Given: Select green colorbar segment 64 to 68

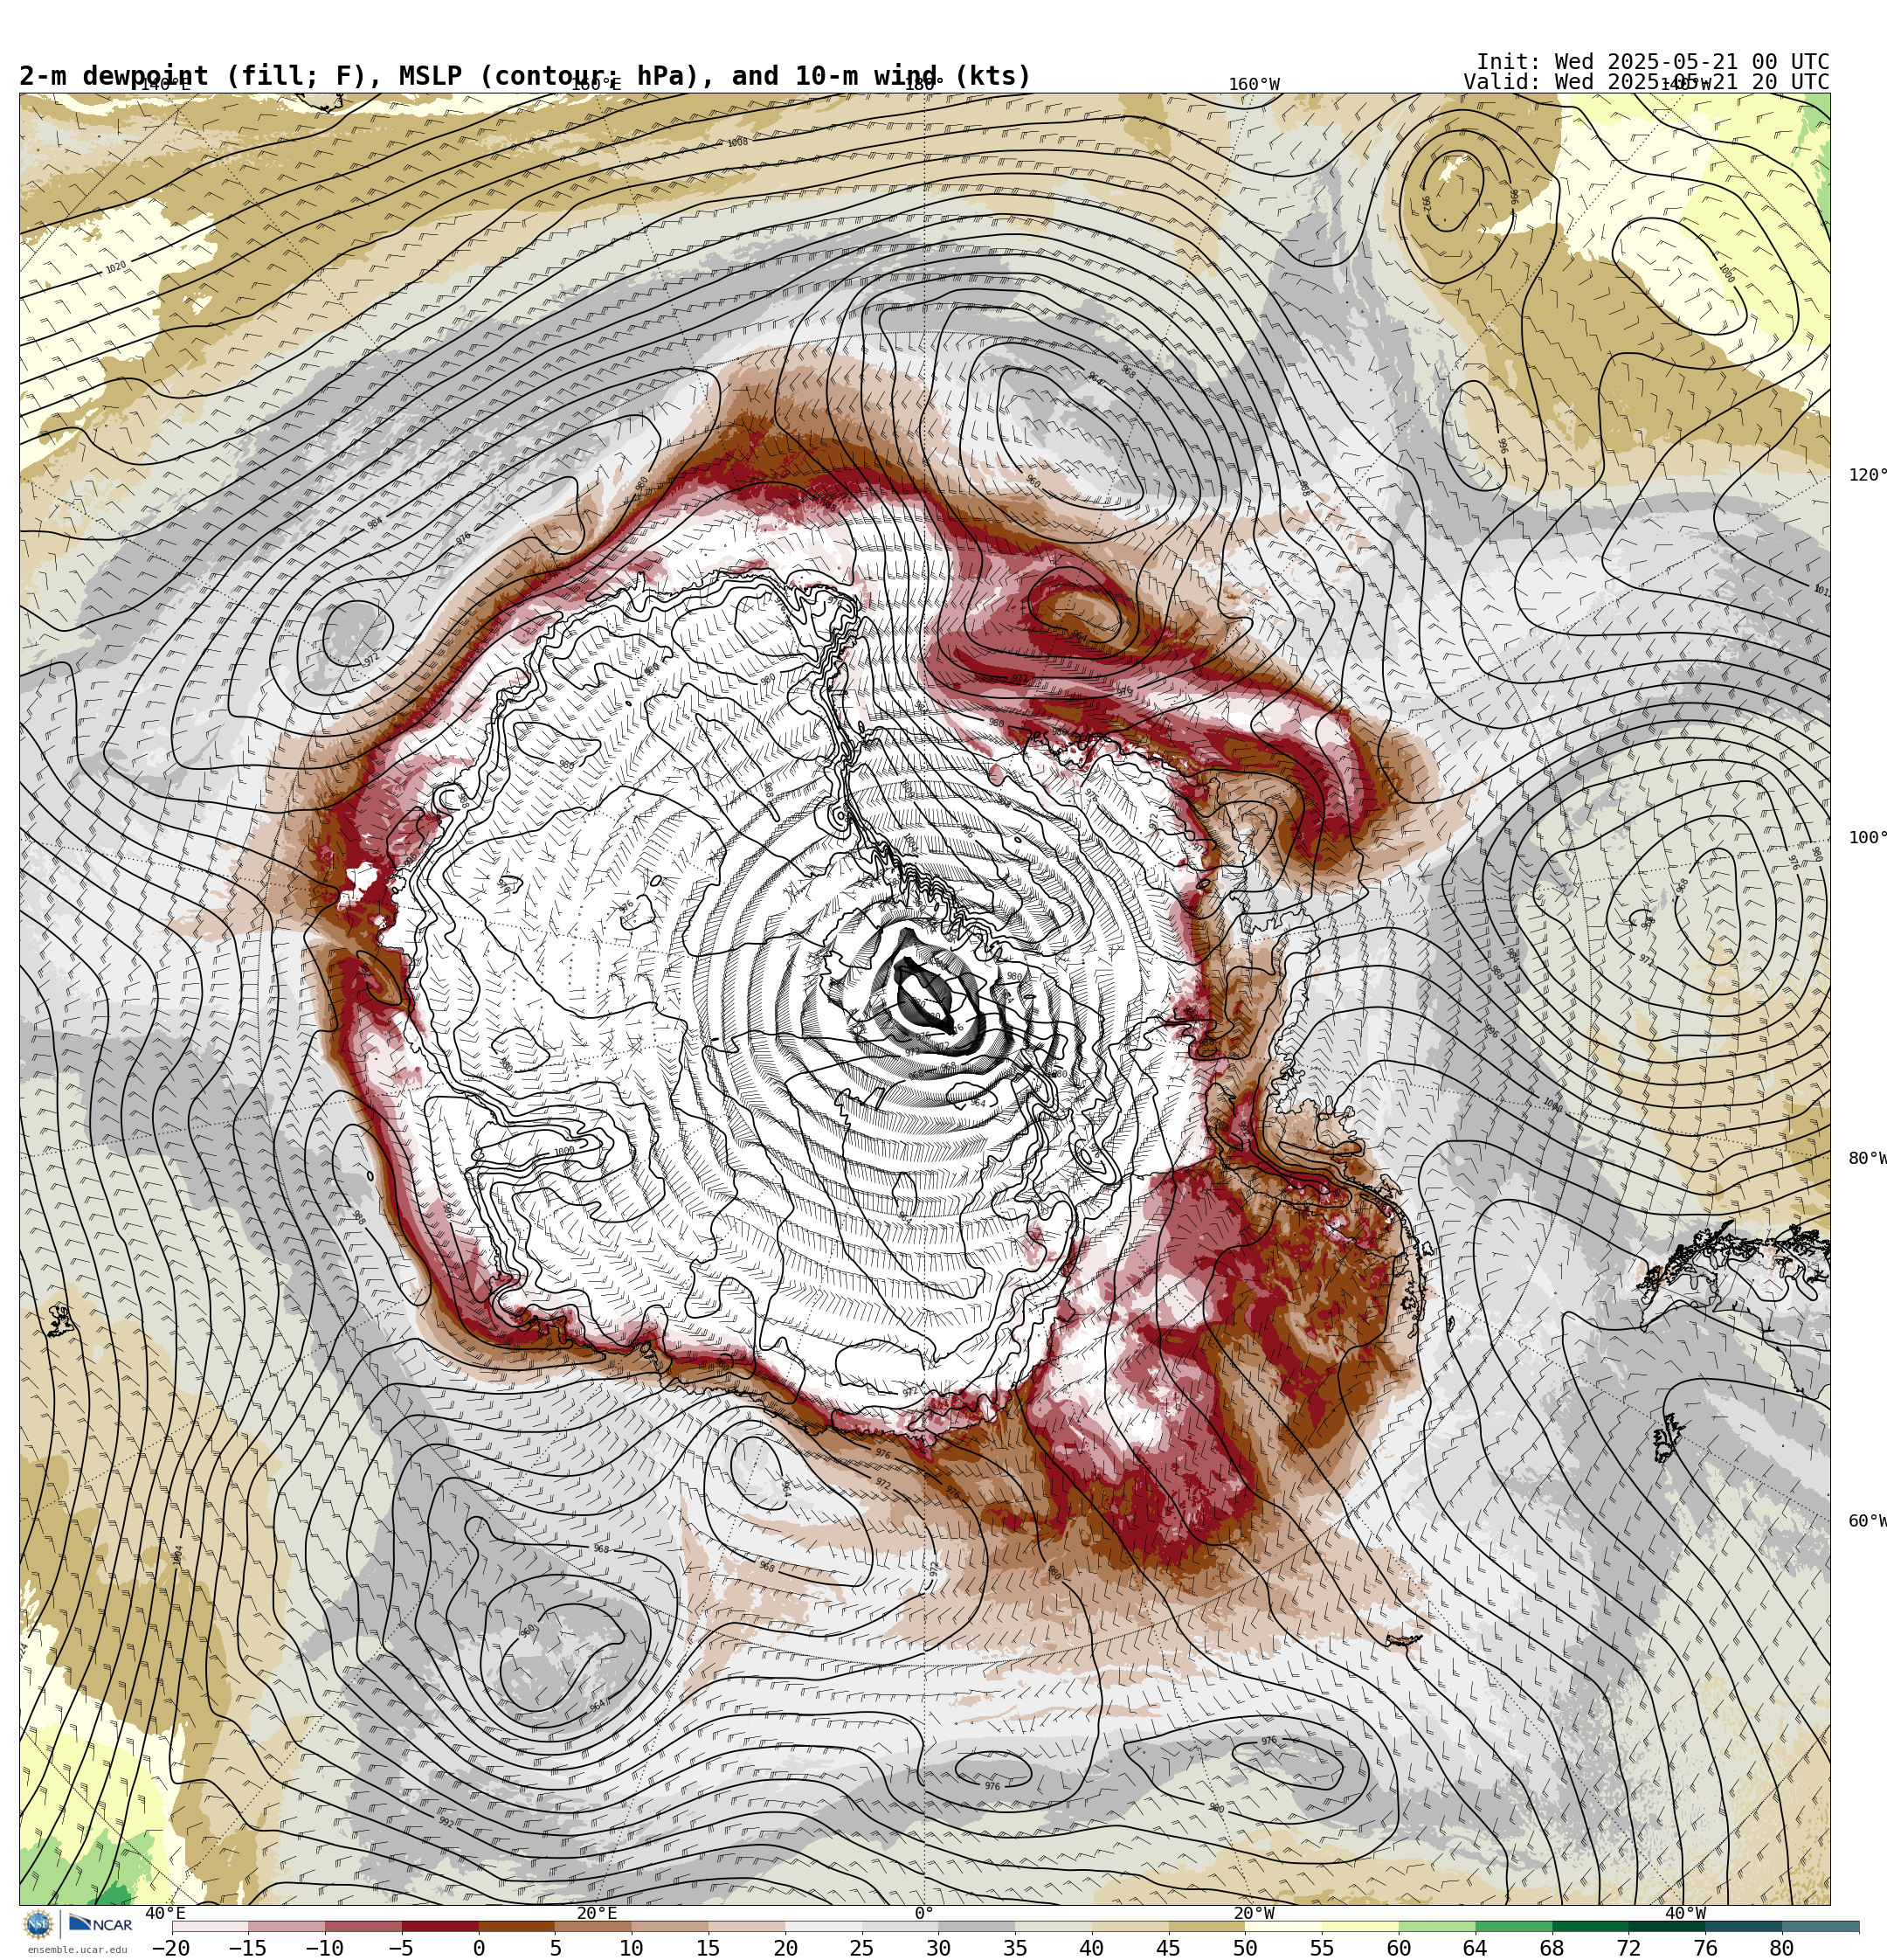Looking at the screenshot, I should pos(1514,1926).
